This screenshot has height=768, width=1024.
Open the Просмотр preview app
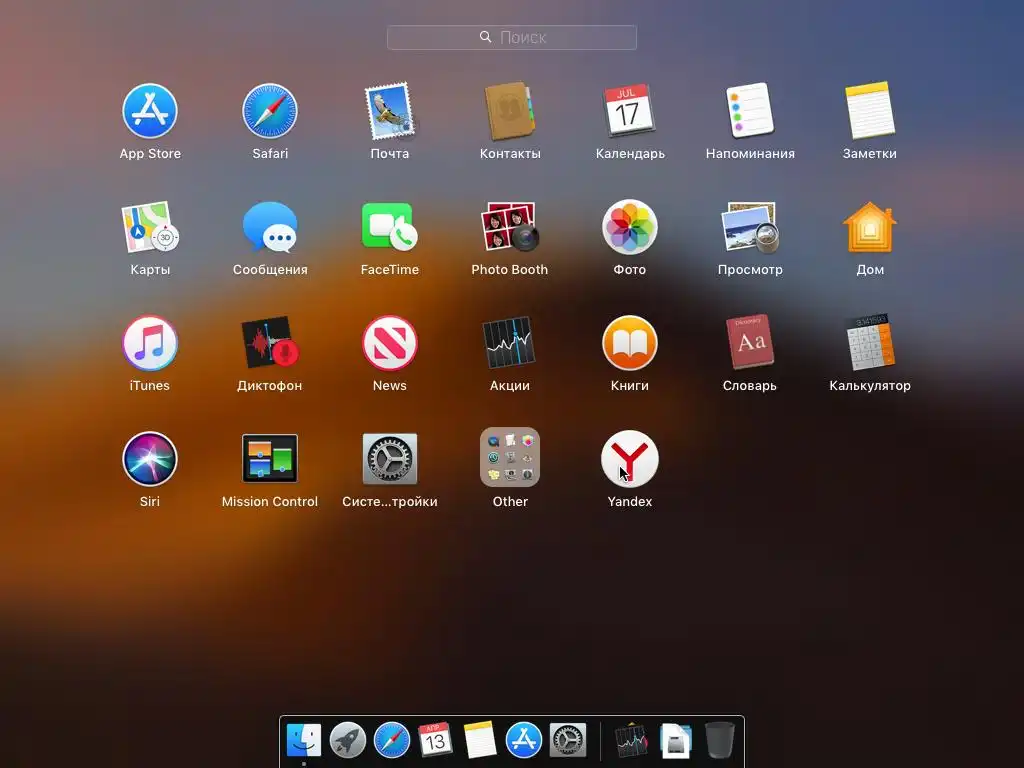pos(750,227)
